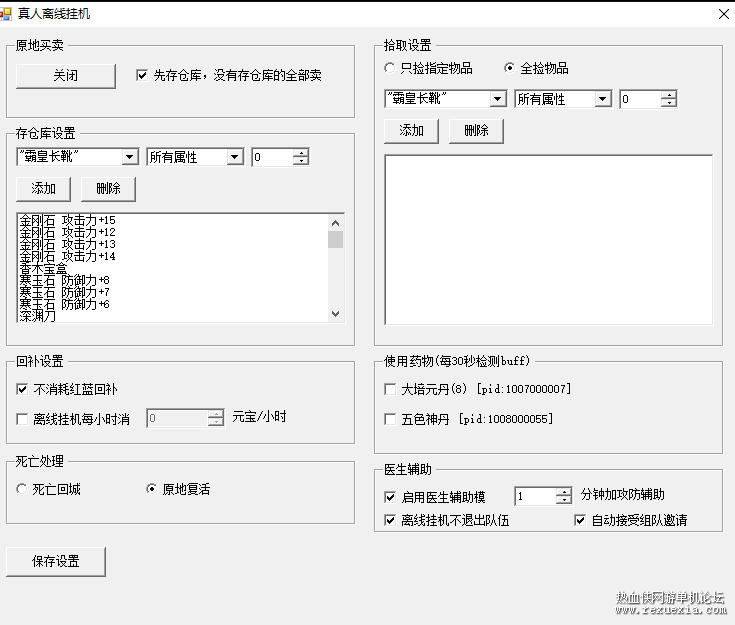735x625 pixels.
Task: Increase 元宝/小时 stepper value
Action: [x=215, y=414]
